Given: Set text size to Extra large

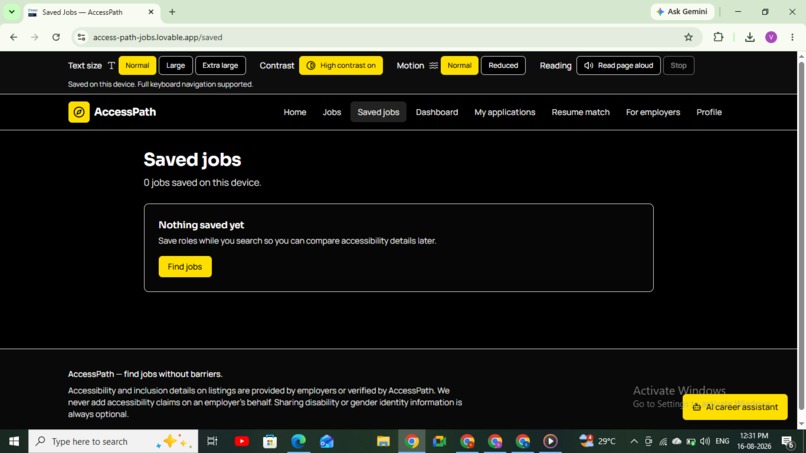Looking at the screenshot, I should click(x=220, y=65).
